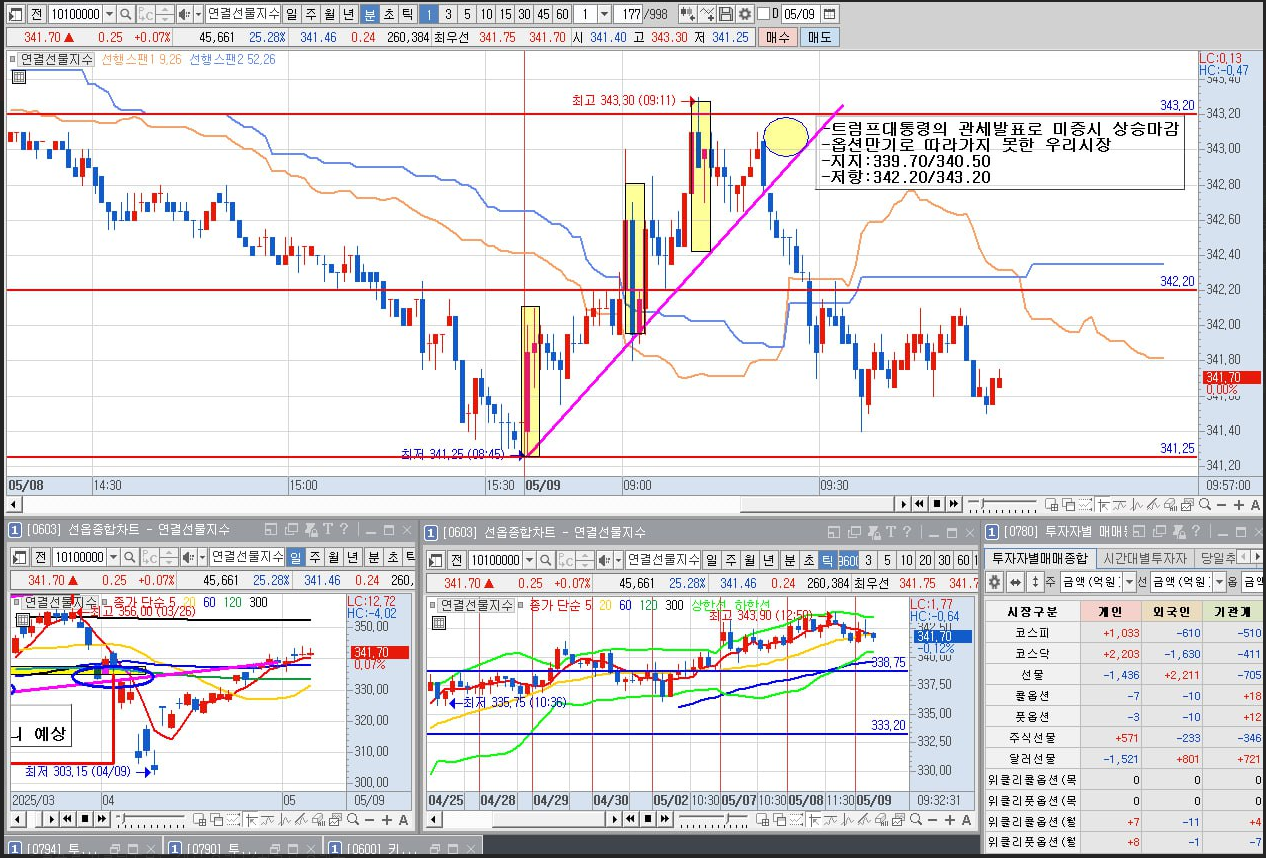Expand dropdown arrow beside interval value 1

604,14
